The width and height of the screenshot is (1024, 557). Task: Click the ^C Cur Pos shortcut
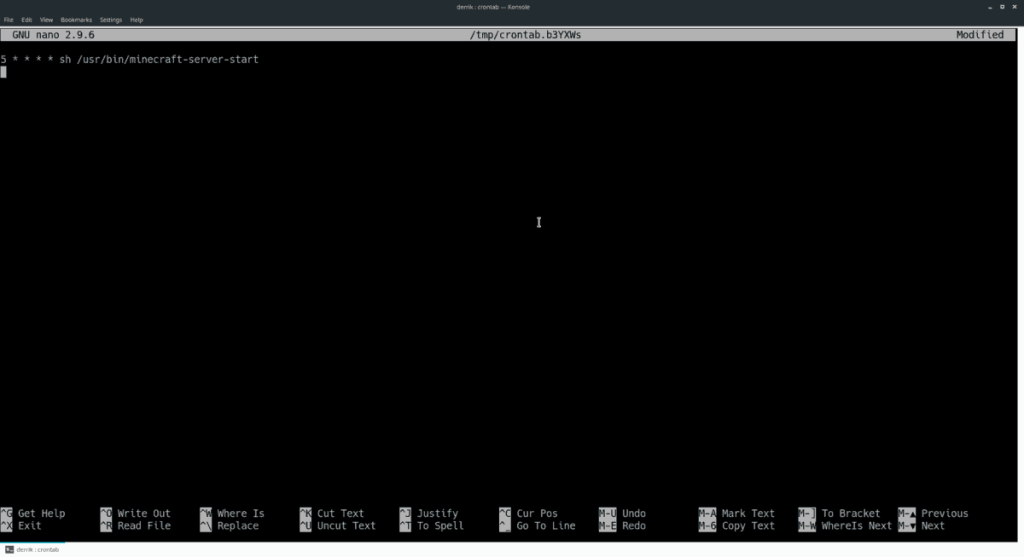click(x=528, y=514)
